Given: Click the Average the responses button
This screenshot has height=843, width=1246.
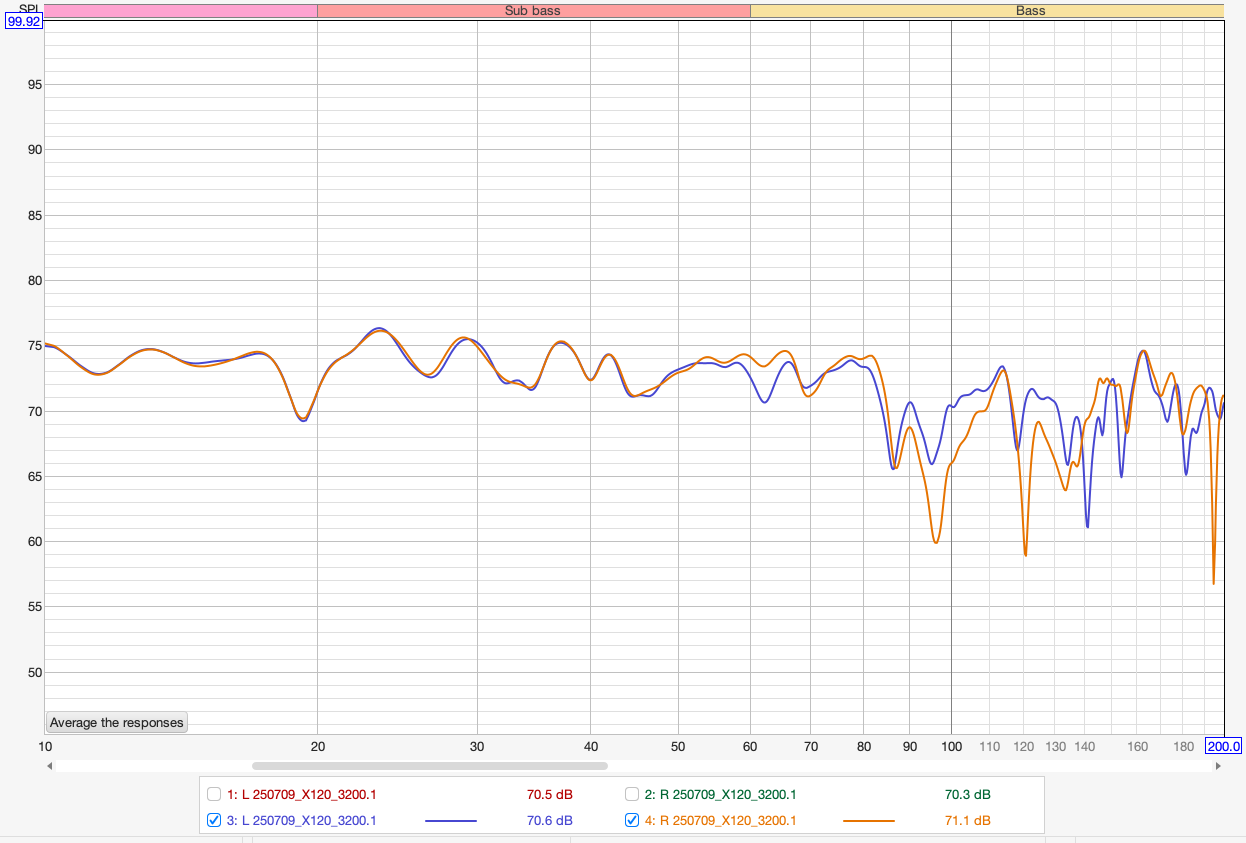Looking at the screenshot, I should pos(117,722).
